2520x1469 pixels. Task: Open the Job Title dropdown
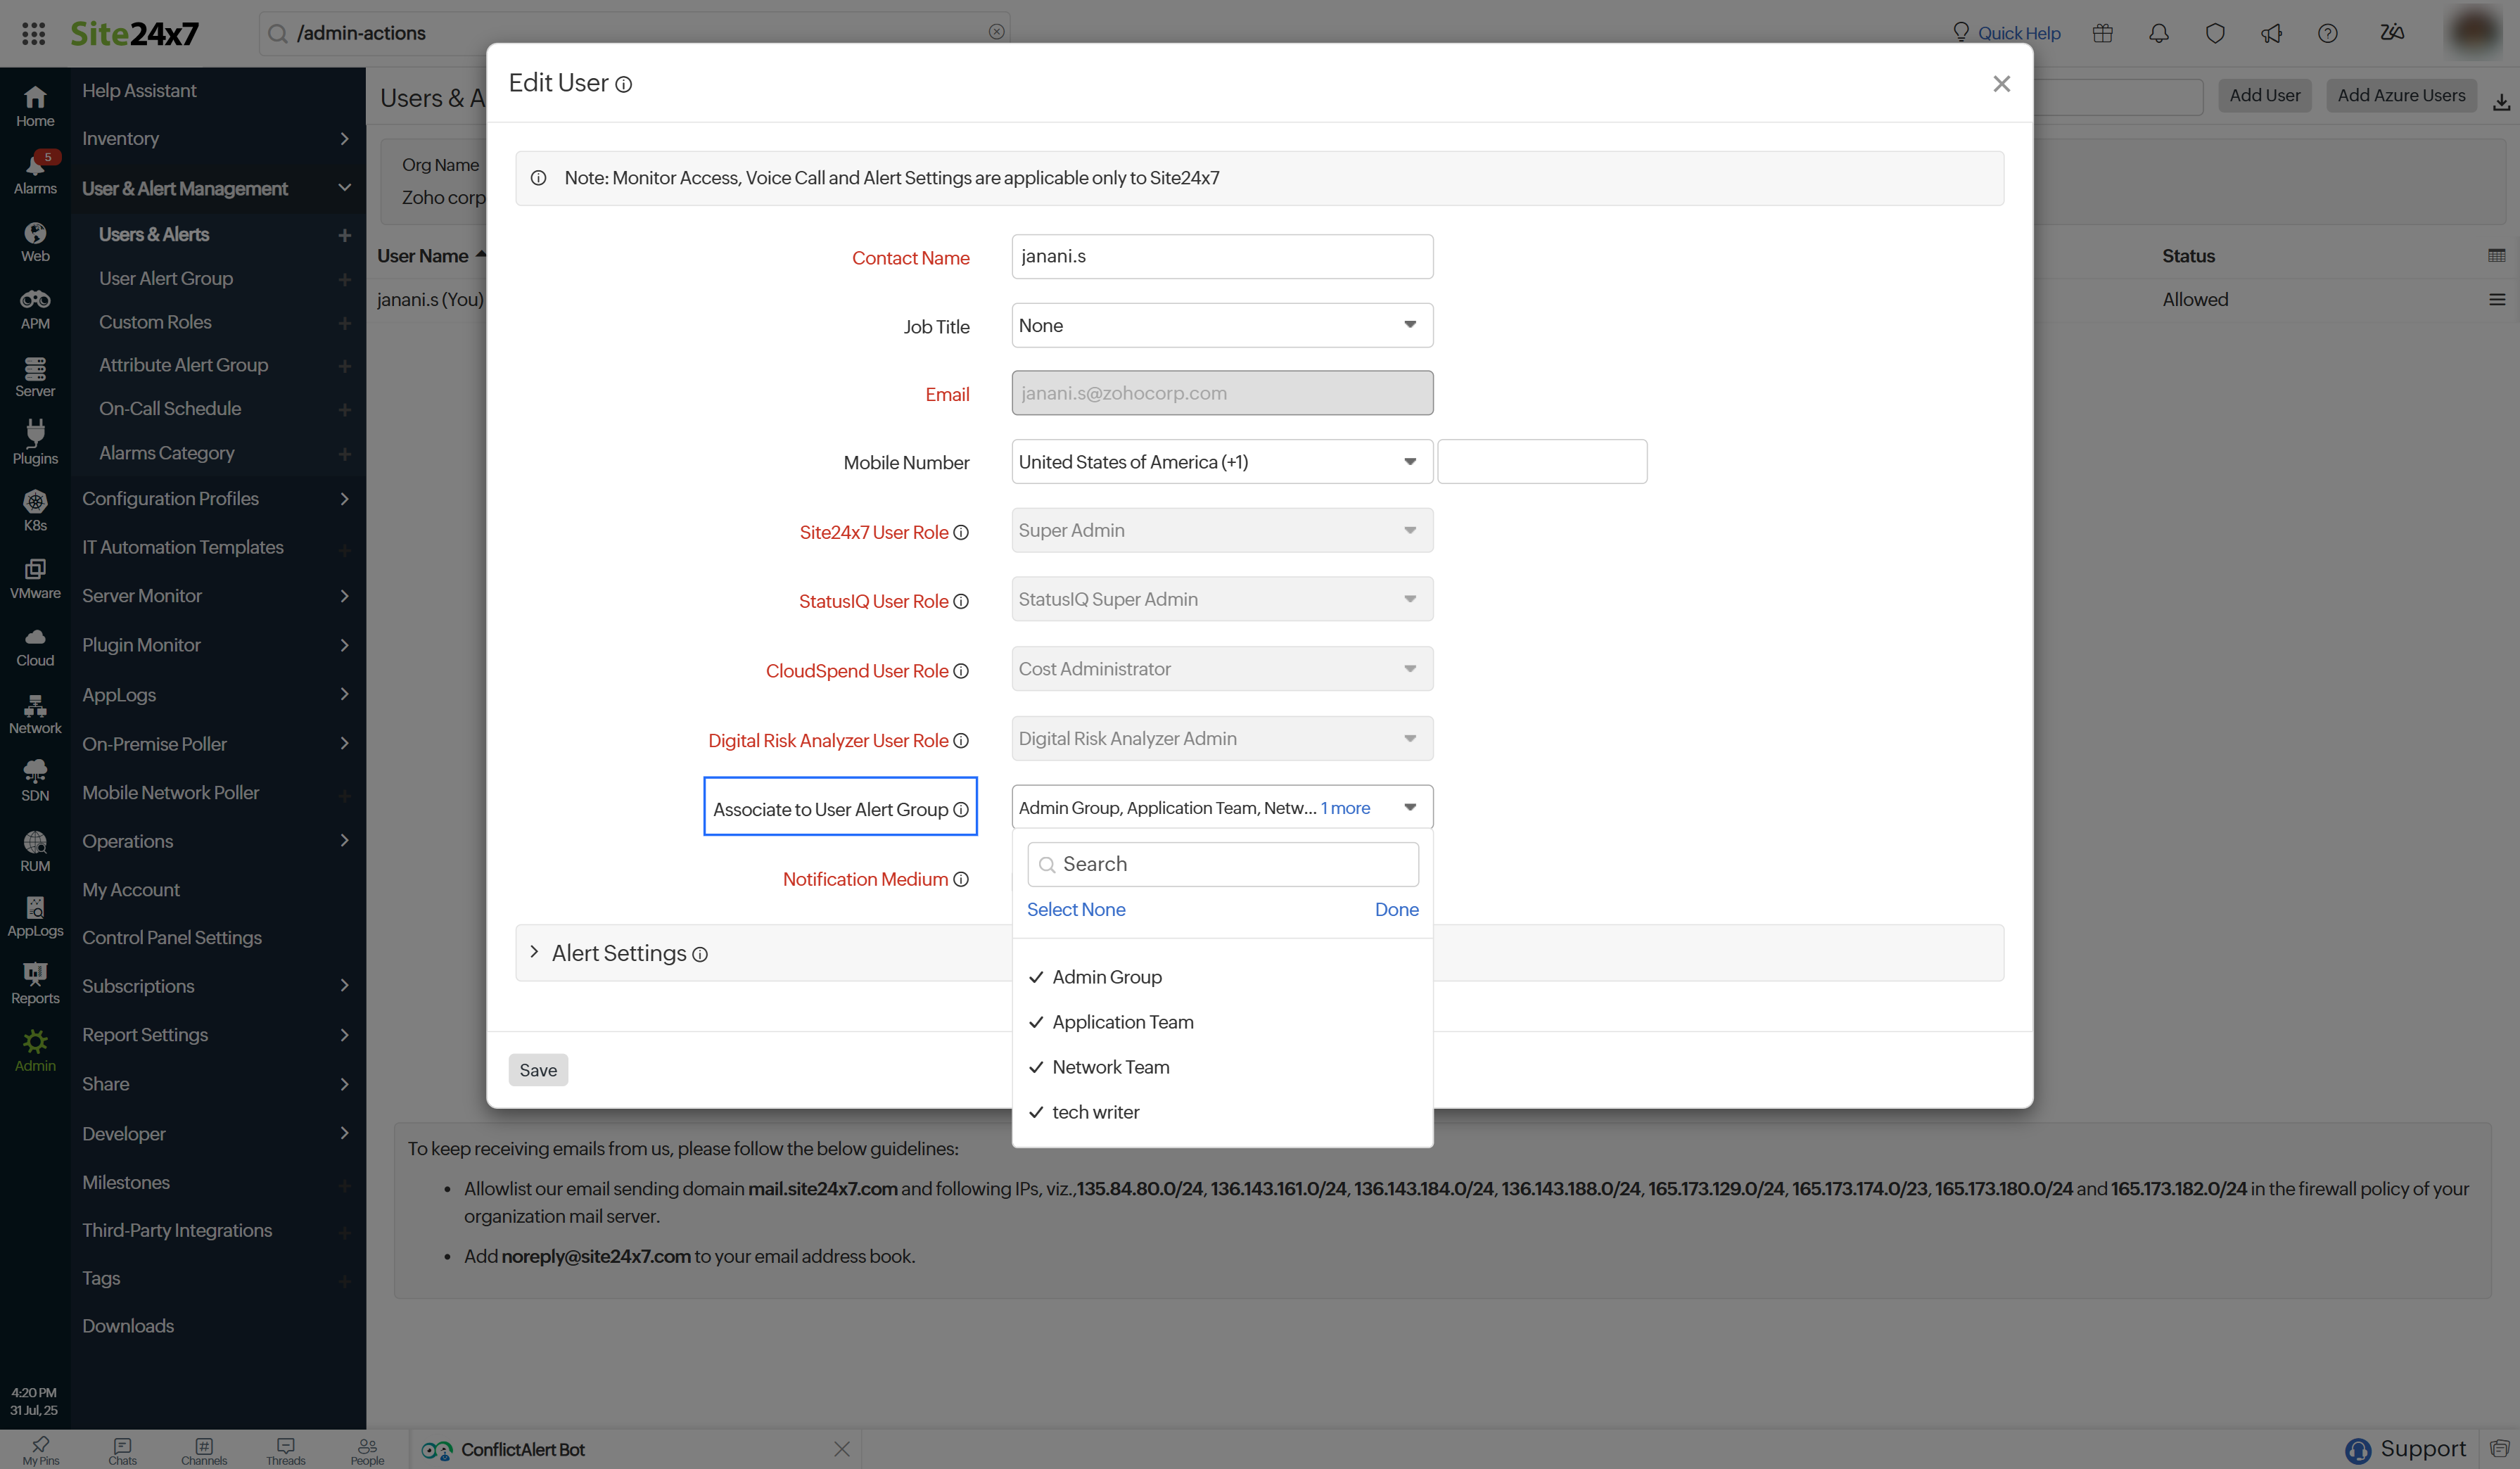pos(1221,325)
